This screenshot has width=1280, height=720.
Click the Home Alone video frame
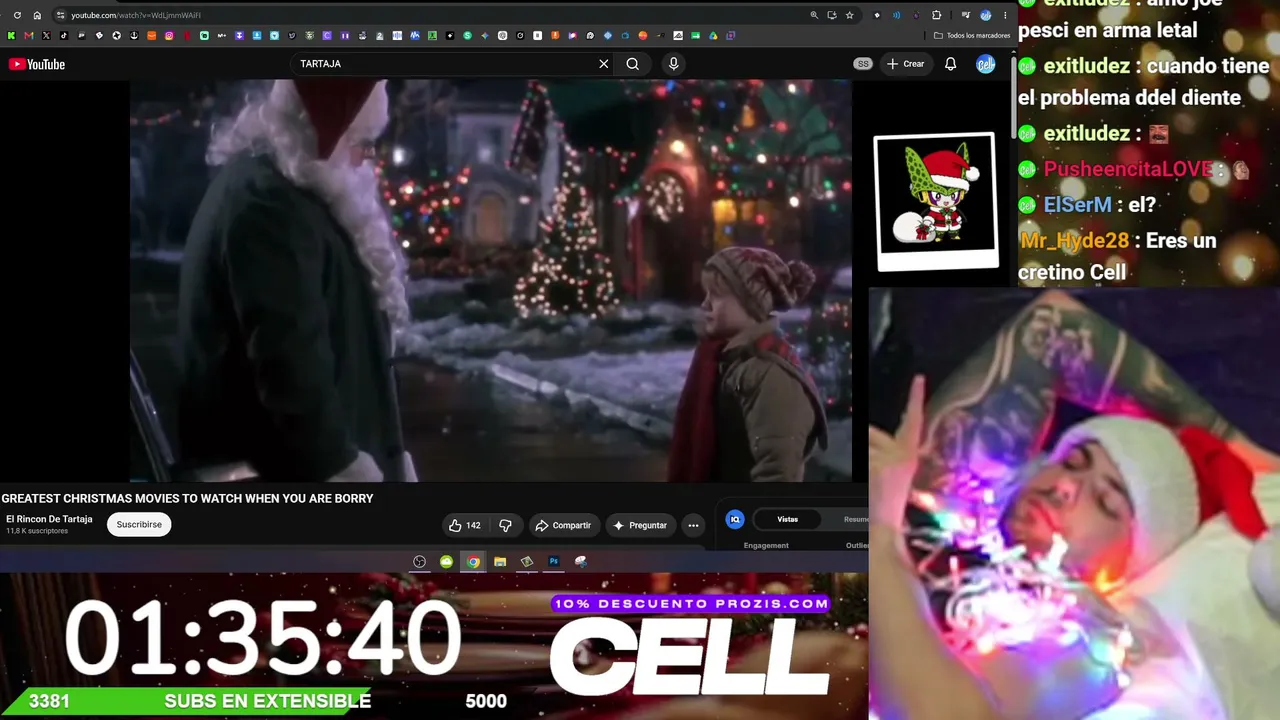point(490,281)
